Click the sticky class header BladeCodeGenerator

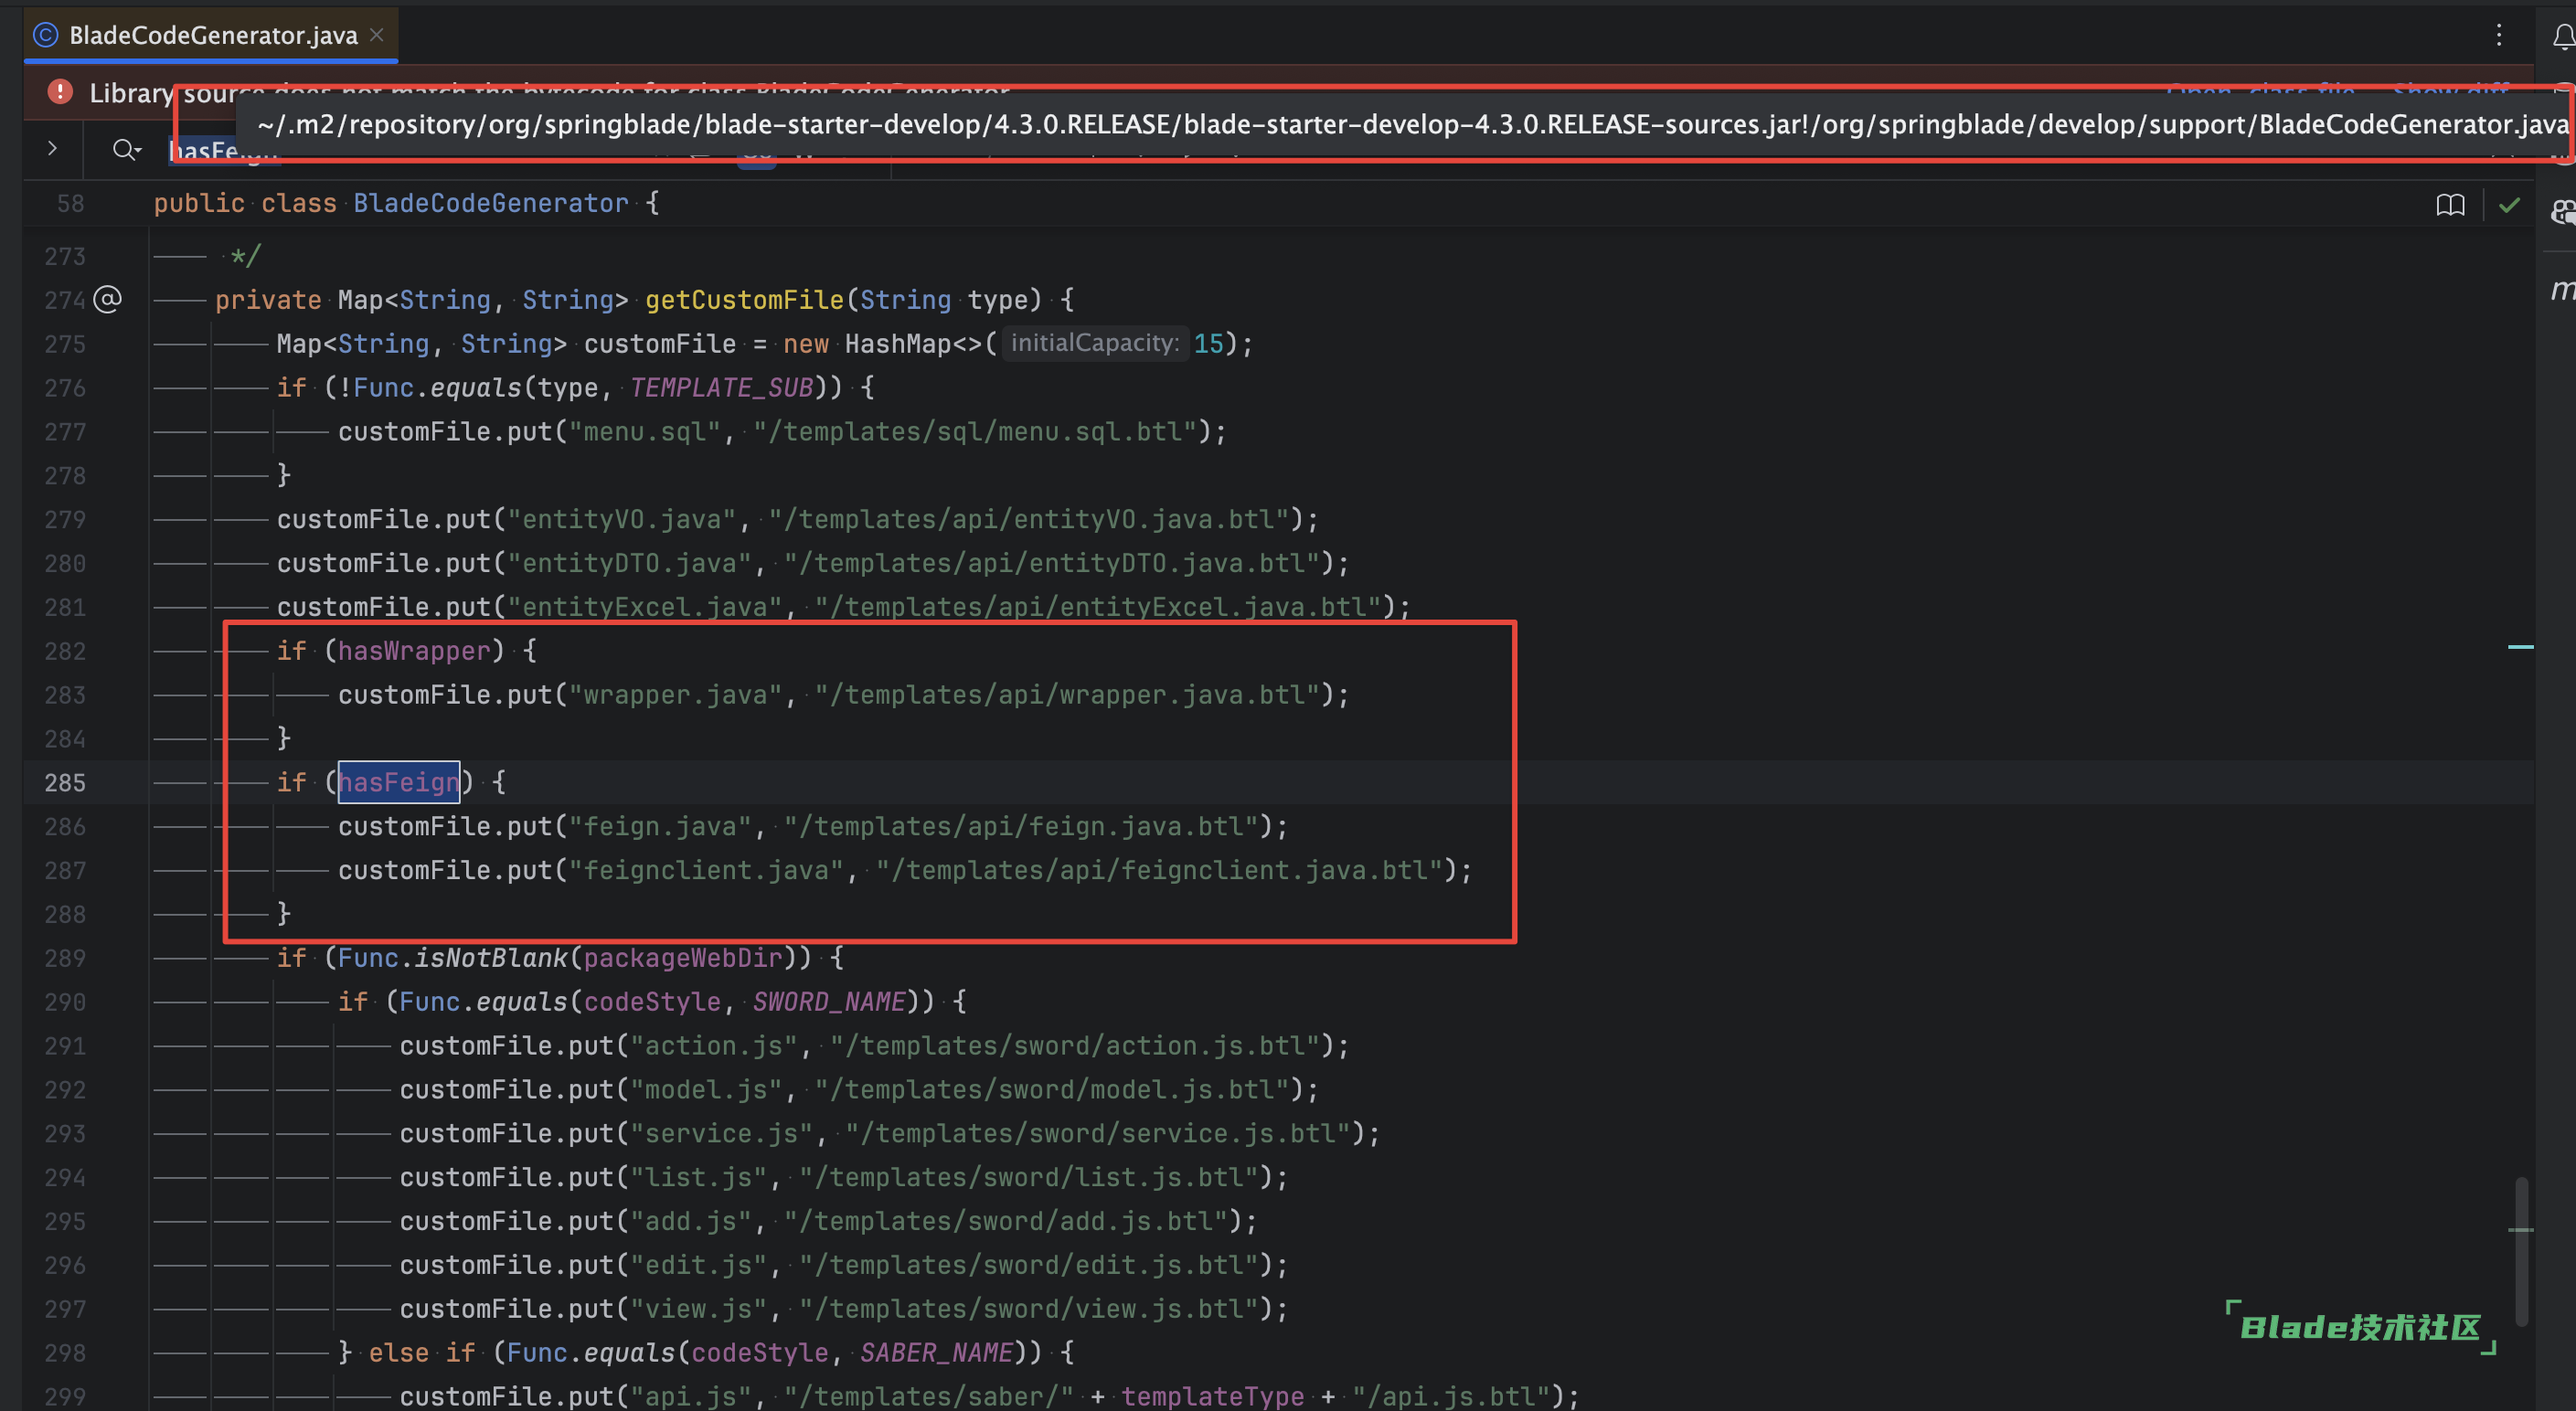(x=491, y=203)
